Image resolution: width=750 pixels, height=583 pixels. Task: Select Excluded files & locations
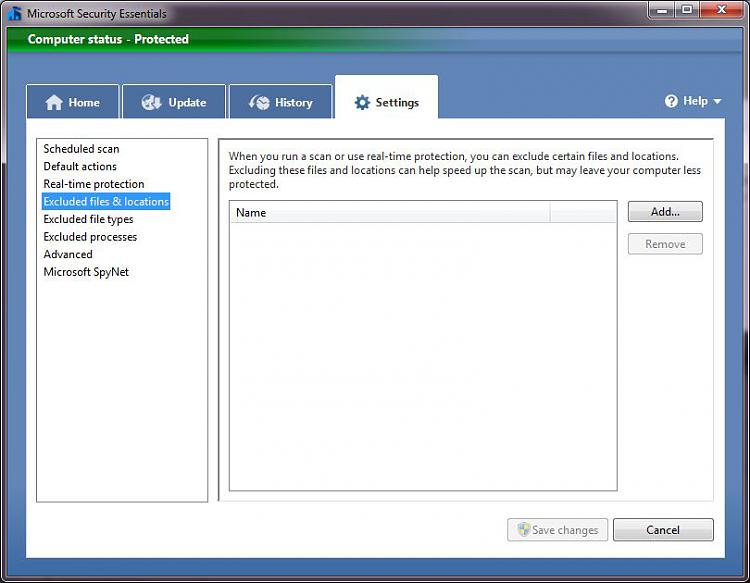coord(106,201)
